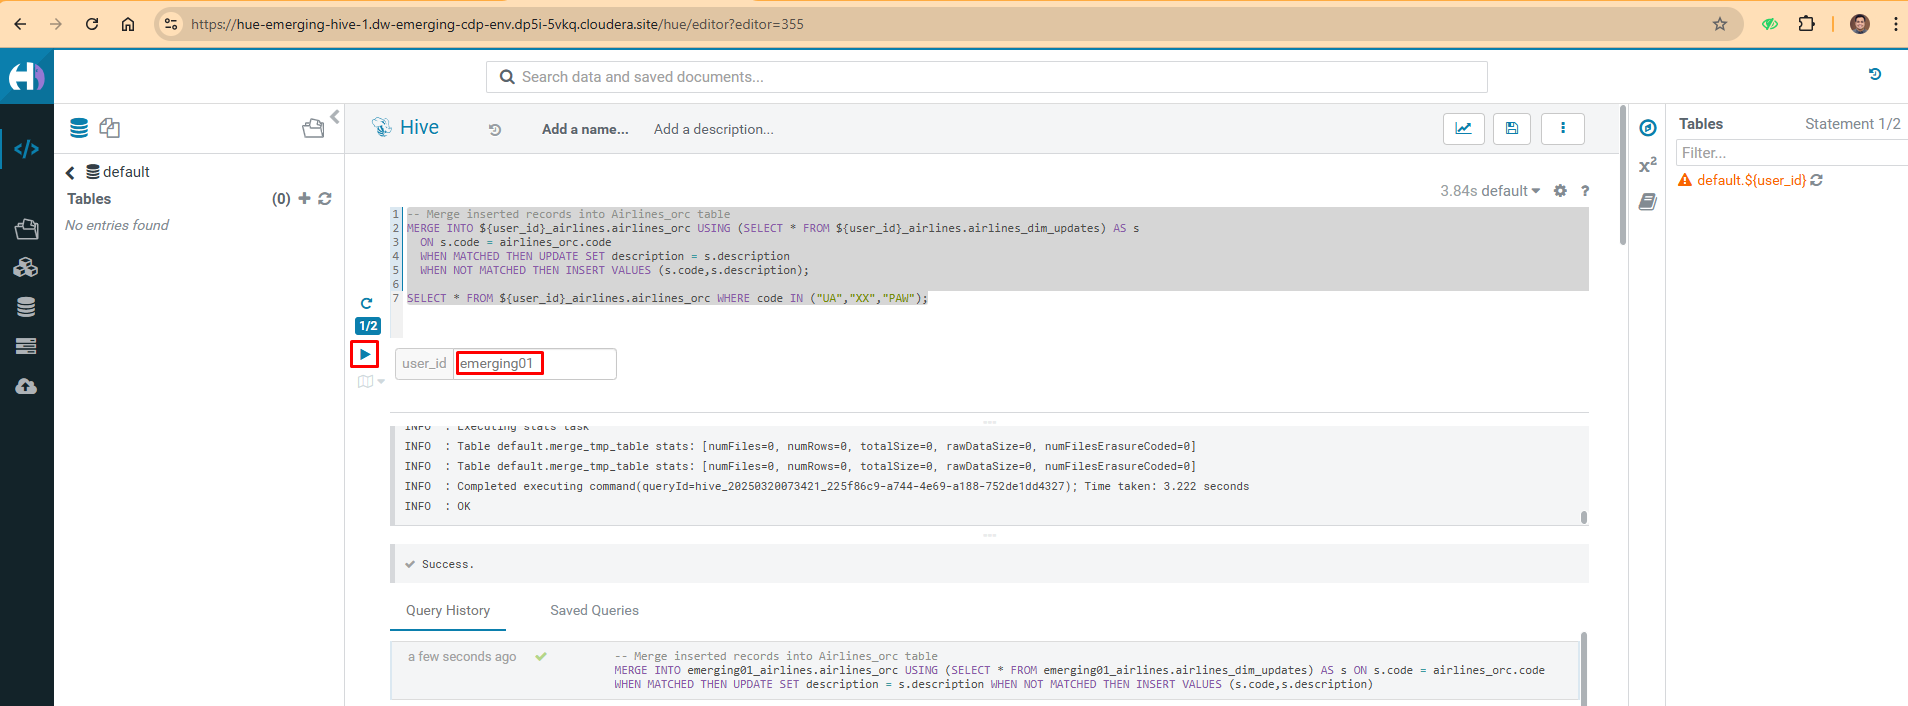
Task: Click the user_id variable value field
Action: [535, 364]
